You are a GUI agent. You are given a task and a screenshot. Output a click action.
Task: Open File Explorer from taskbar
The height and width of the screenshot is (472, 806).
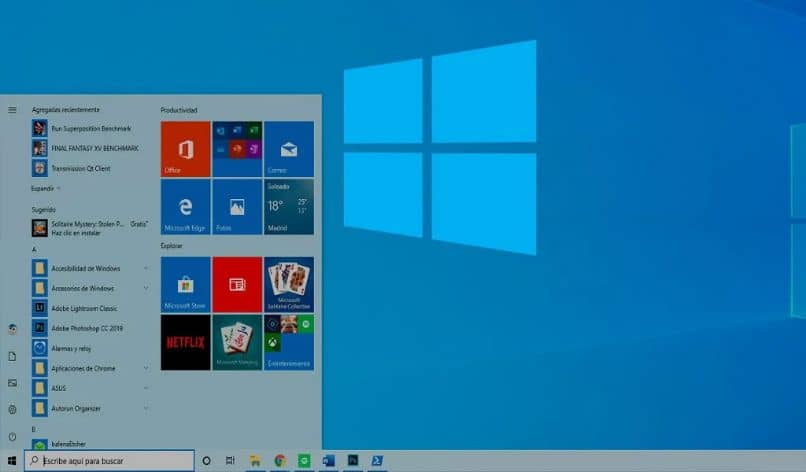pyautogui.click(x=255, y=461)
